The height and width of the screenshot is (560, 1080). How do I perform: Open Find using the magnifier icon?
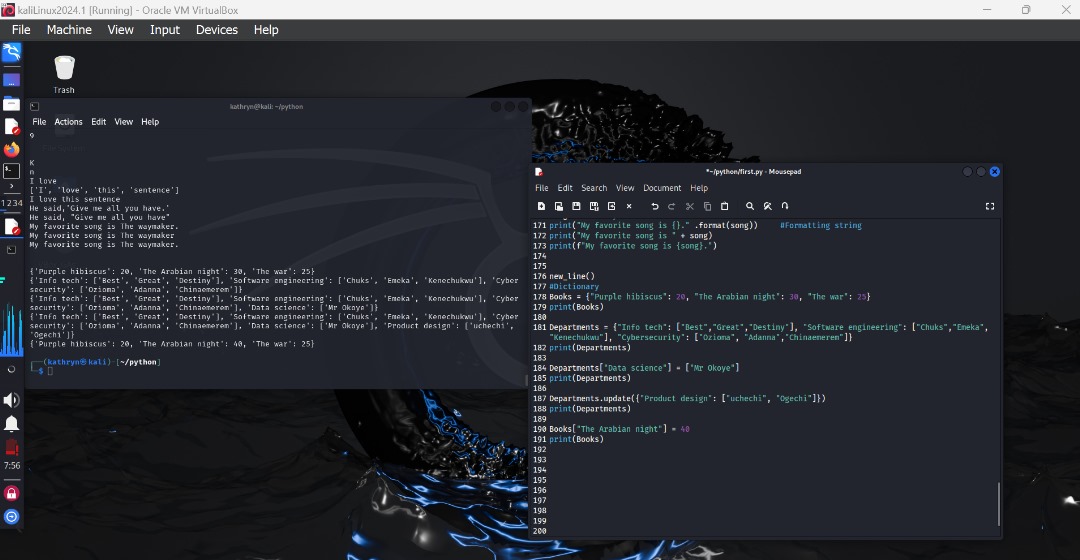(x=750, y=206)
